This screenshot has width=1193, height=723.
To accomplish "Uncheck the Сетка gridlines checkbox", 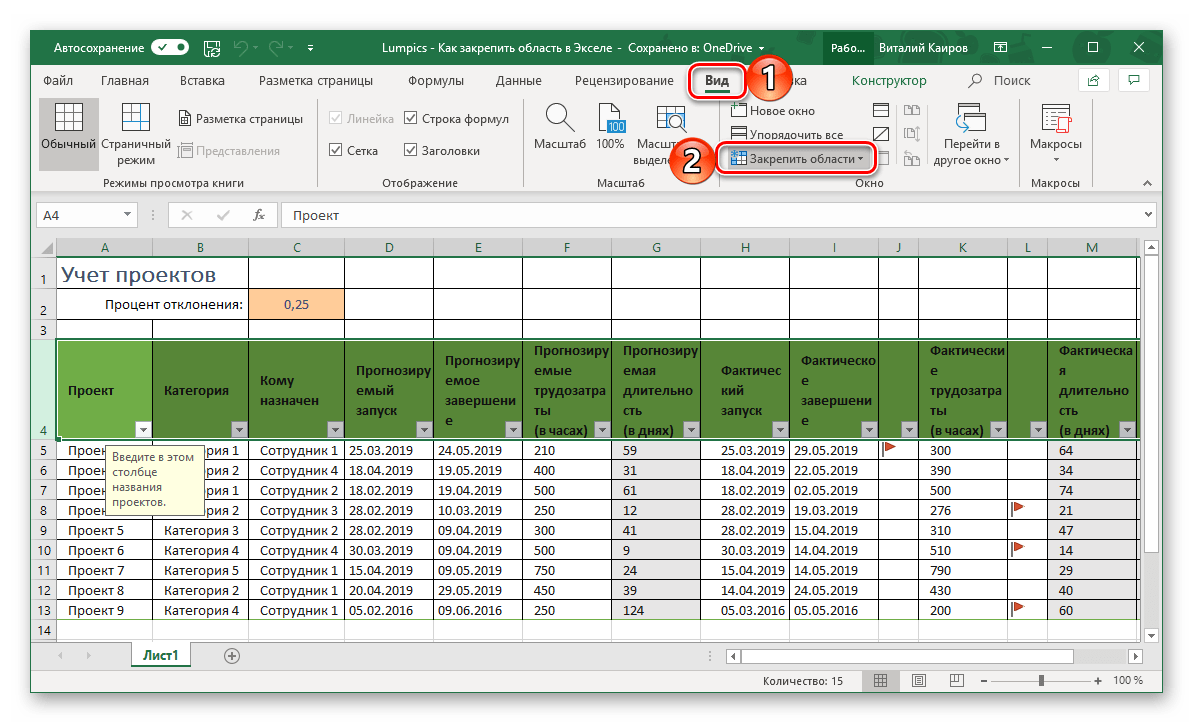I will [336, 151].
